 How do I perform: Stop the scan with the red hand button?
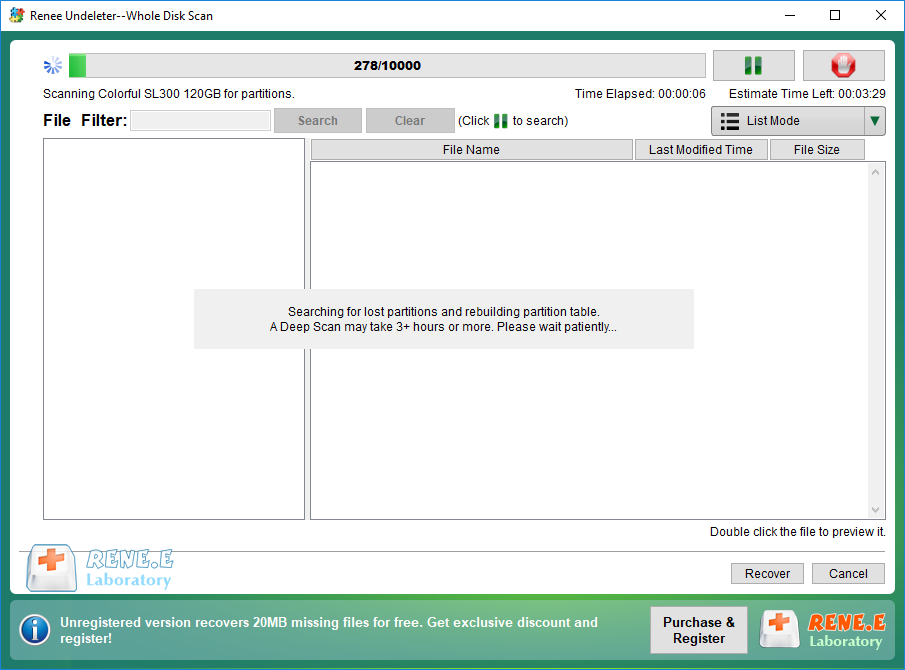coord(843,65)
